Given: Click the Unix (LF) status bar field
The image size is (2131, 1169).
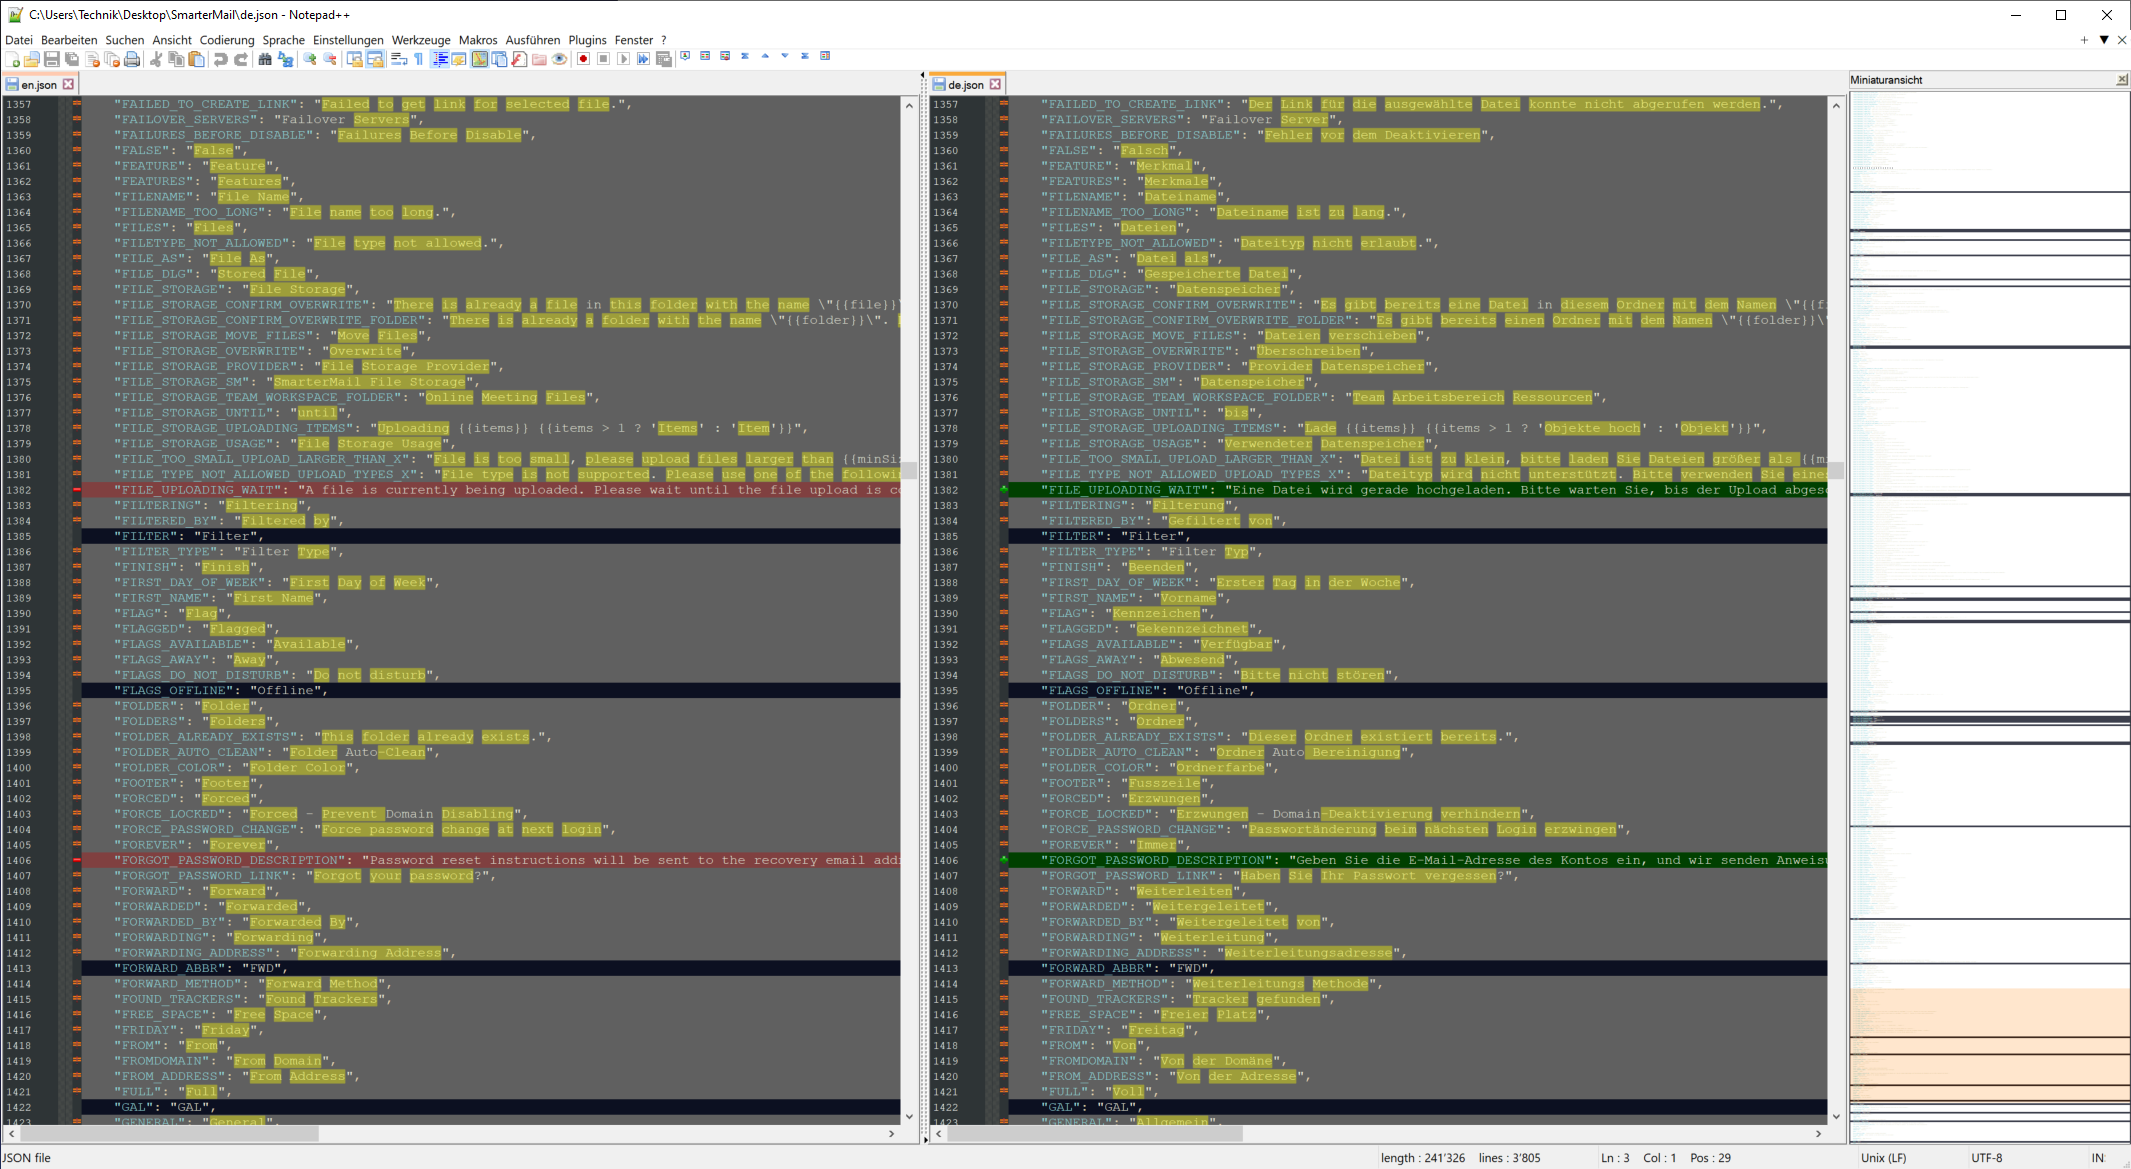Looking at the screenshot, I should [1883, 1158].
